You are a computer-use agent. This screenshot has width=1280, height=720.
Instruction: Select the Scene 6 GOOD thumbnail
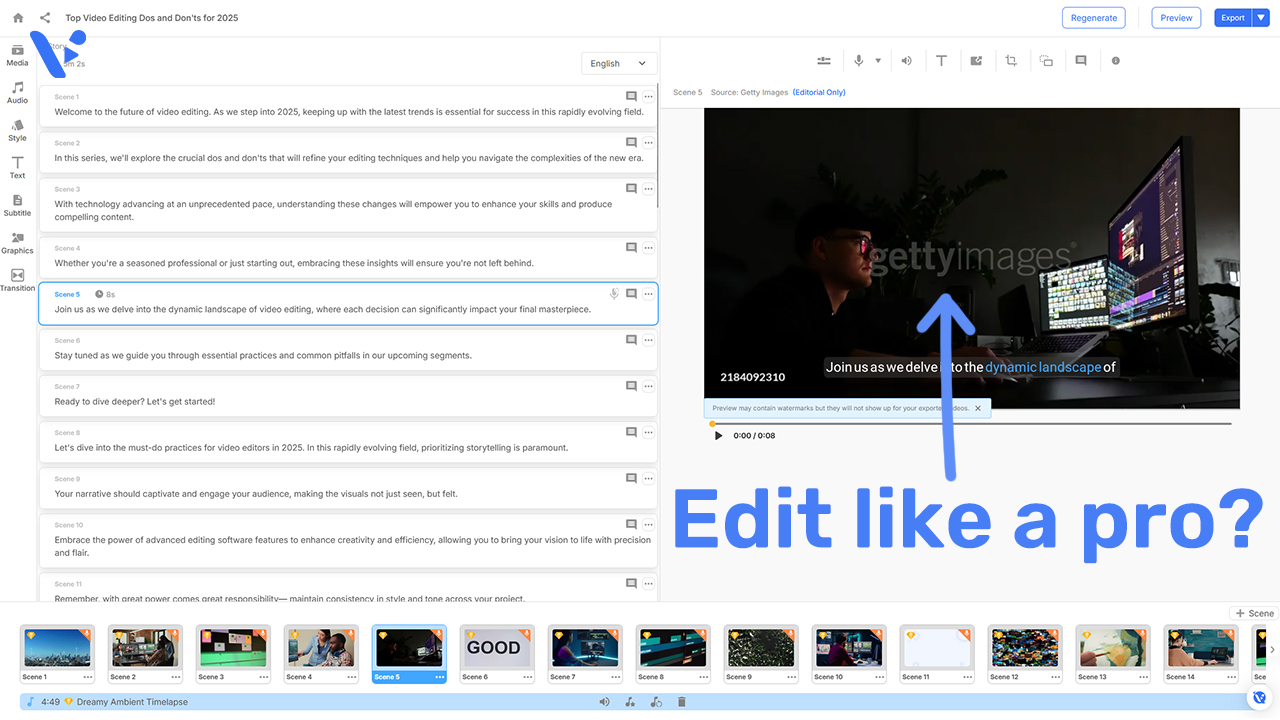click(x=497, y=647)
